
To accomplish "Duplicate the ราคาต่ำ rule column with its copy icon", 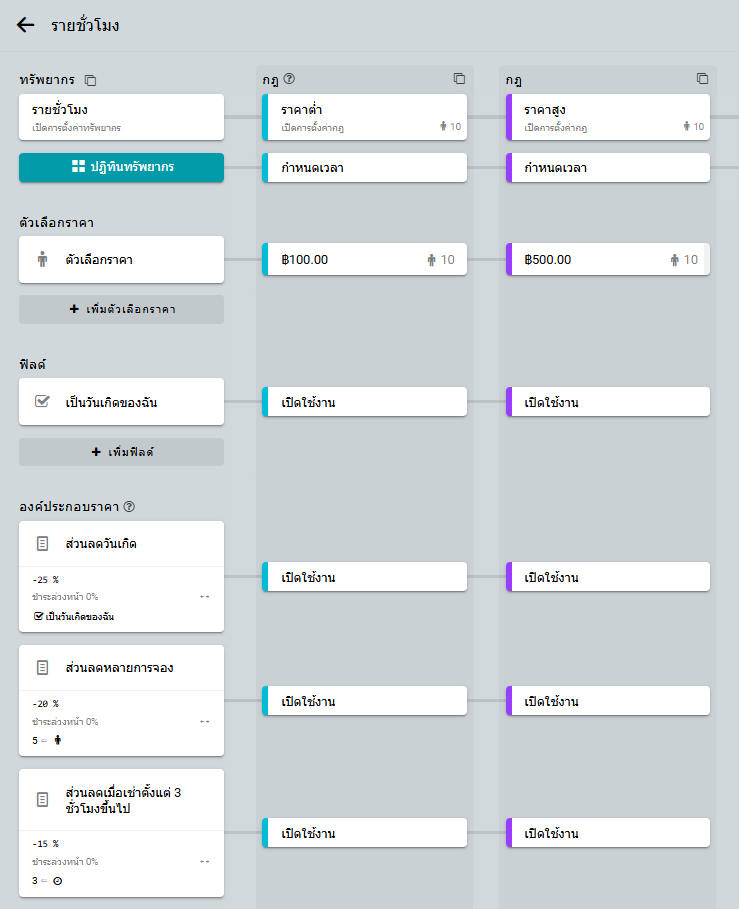I will pyautogui.click(x=459, y=79).
